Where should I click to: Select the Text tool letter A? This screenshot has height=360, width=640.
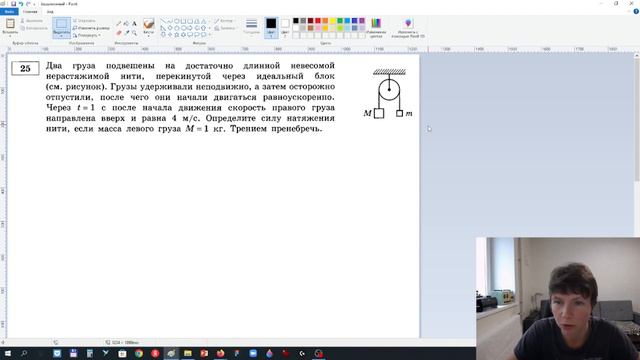(x=134, y=24)
